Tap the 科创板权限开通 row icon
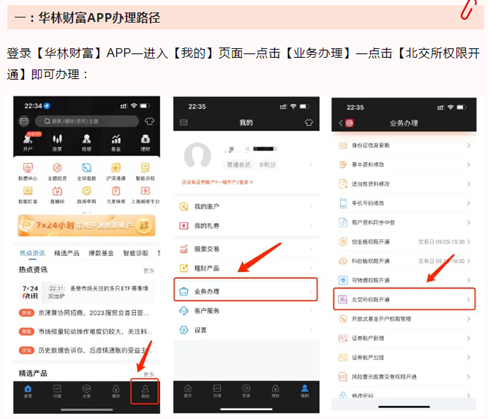This screenshot has width=490, height=419. click(x=343, y=261)
